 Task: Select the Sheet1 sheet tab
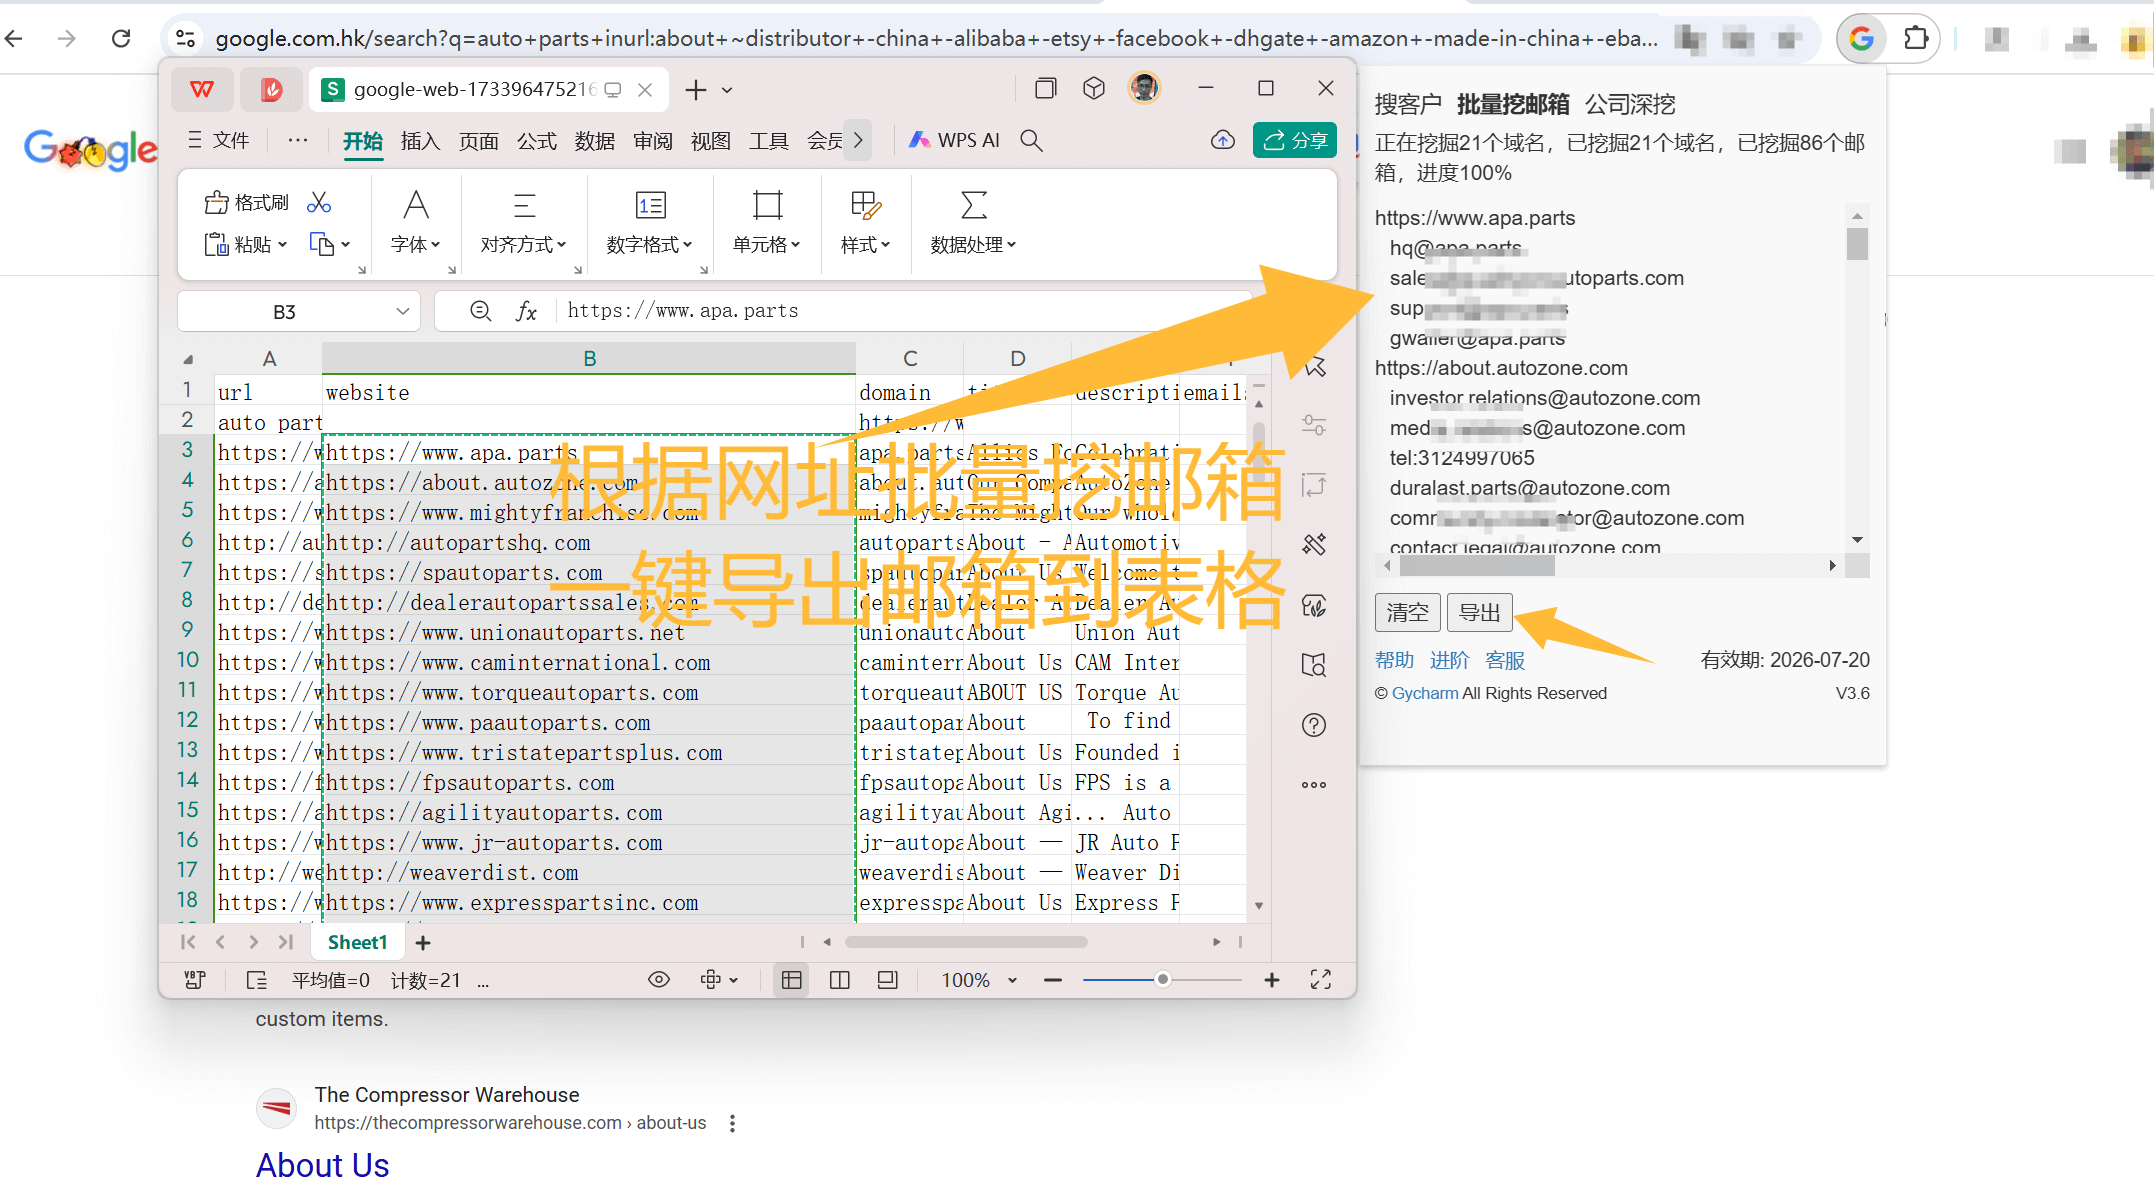(x=357, y=943)
